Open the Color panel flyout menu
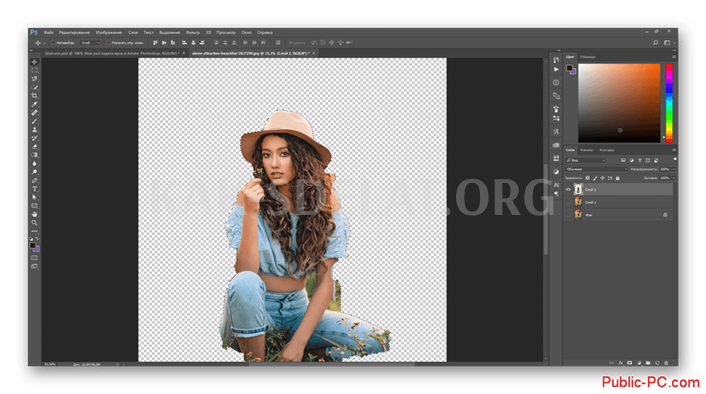This screenshot has height=394, width=706. [674, 57]
